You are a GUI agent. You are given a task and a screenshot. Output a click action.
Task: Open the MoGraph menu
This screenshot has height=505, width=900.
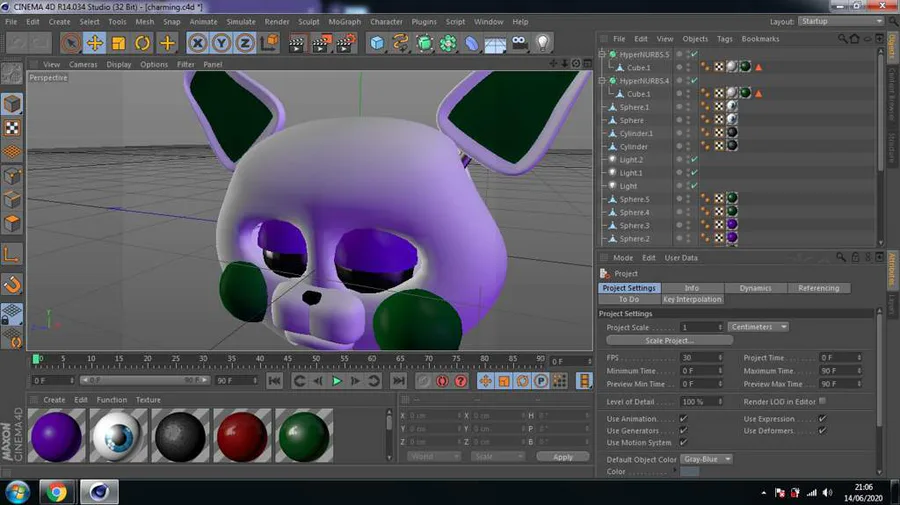pos(344,22)
